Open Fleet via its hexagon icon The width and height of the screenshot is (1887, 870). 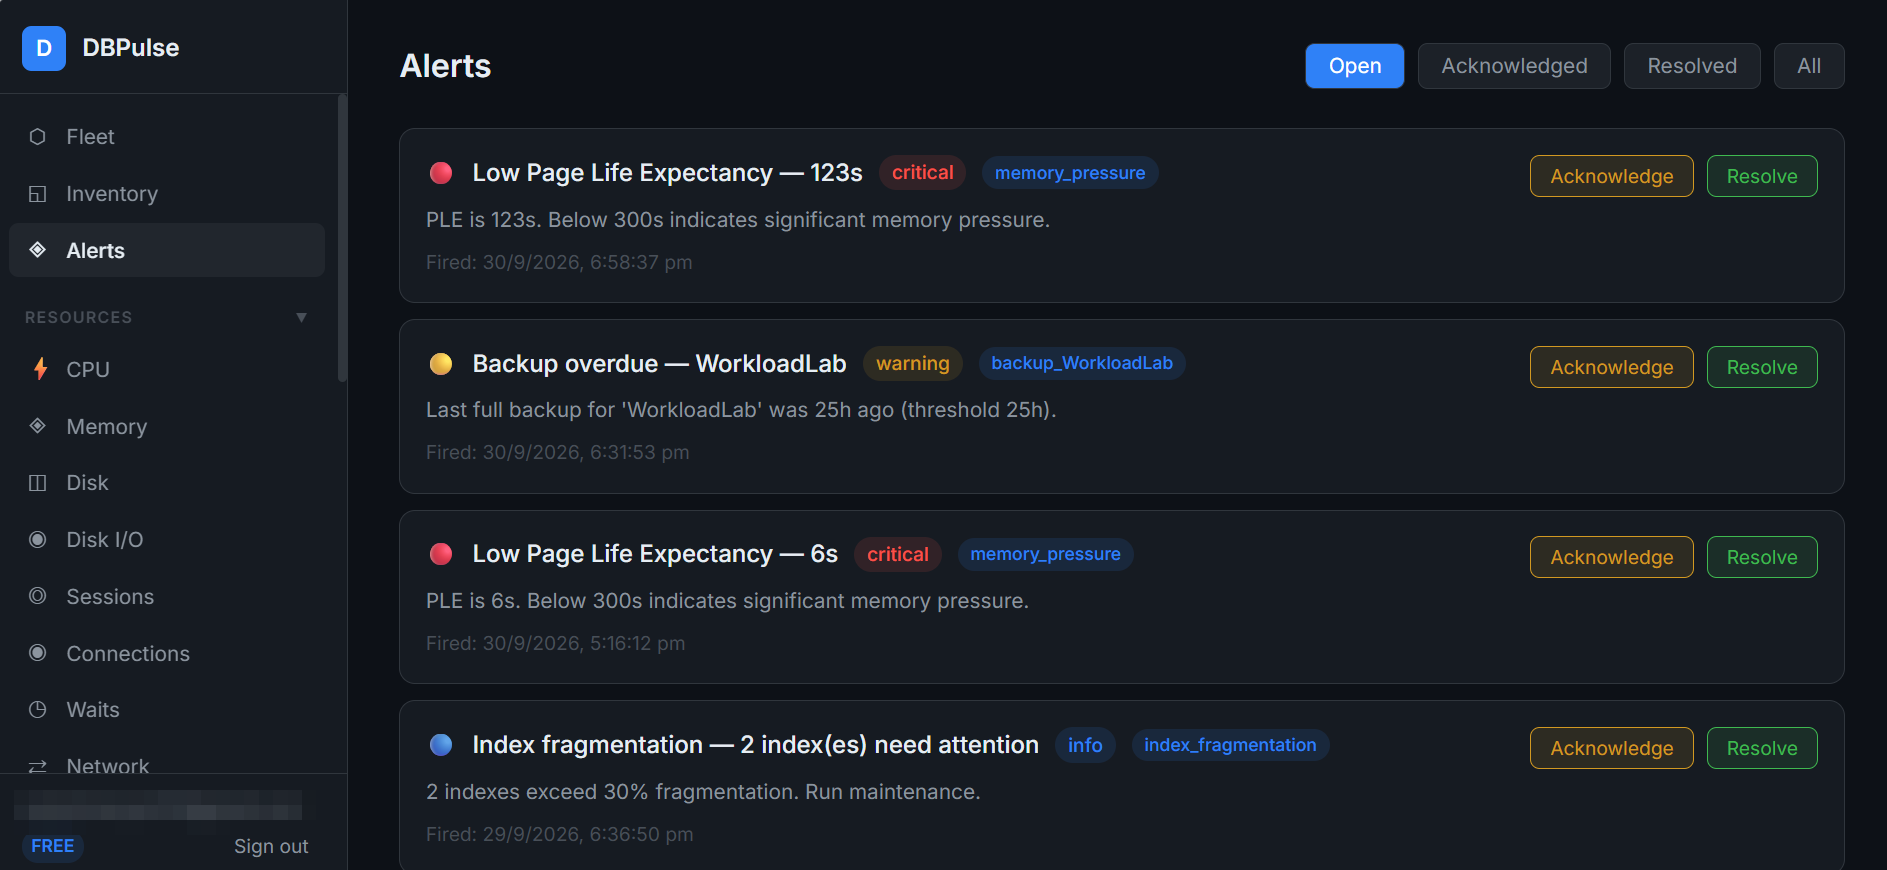point(38,137)
